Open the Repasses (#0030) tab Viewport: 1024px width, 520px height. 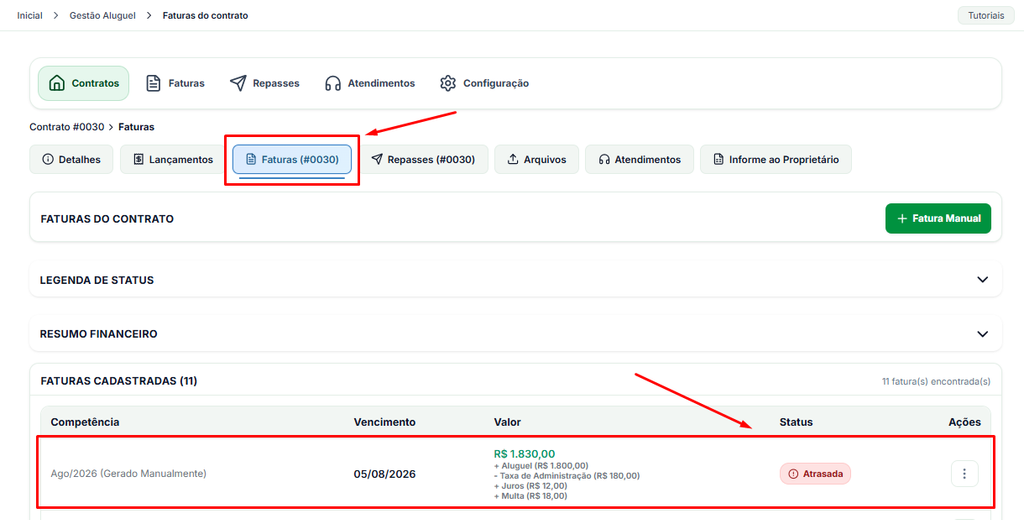pyautogui.click(x=423, y=159)
